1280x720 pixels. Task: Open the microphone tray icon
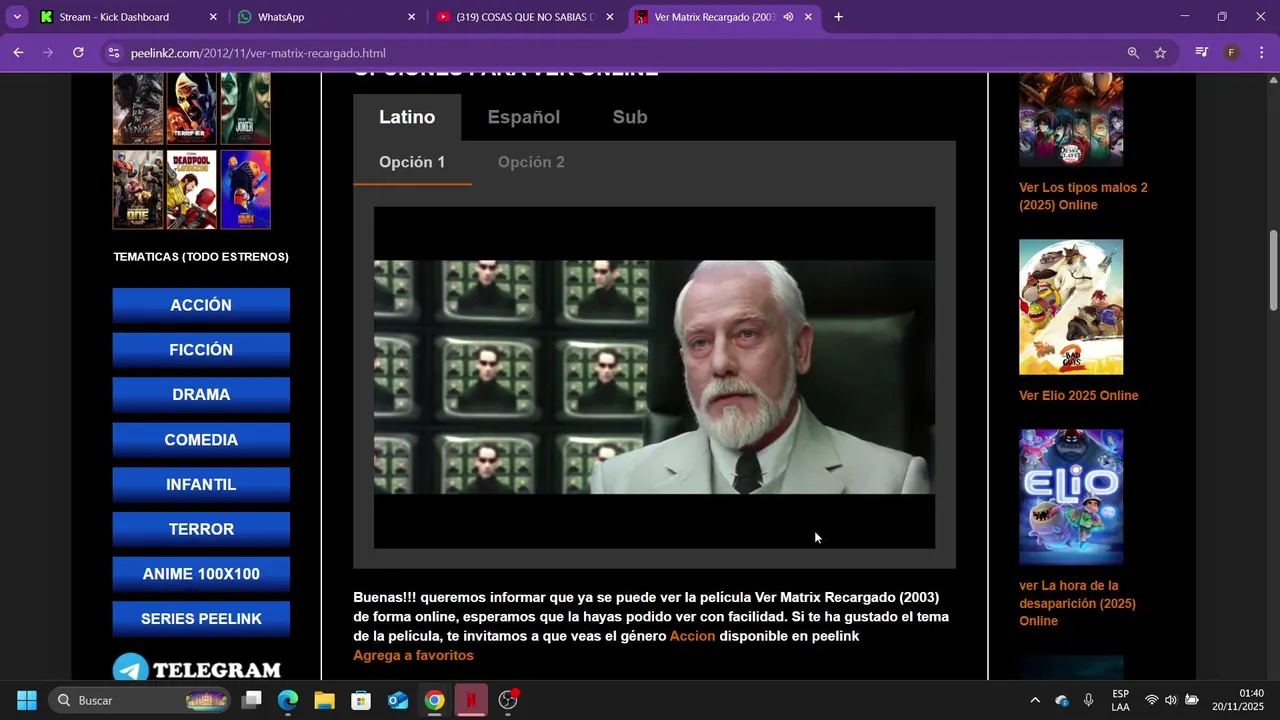(x=1088, y=700)
